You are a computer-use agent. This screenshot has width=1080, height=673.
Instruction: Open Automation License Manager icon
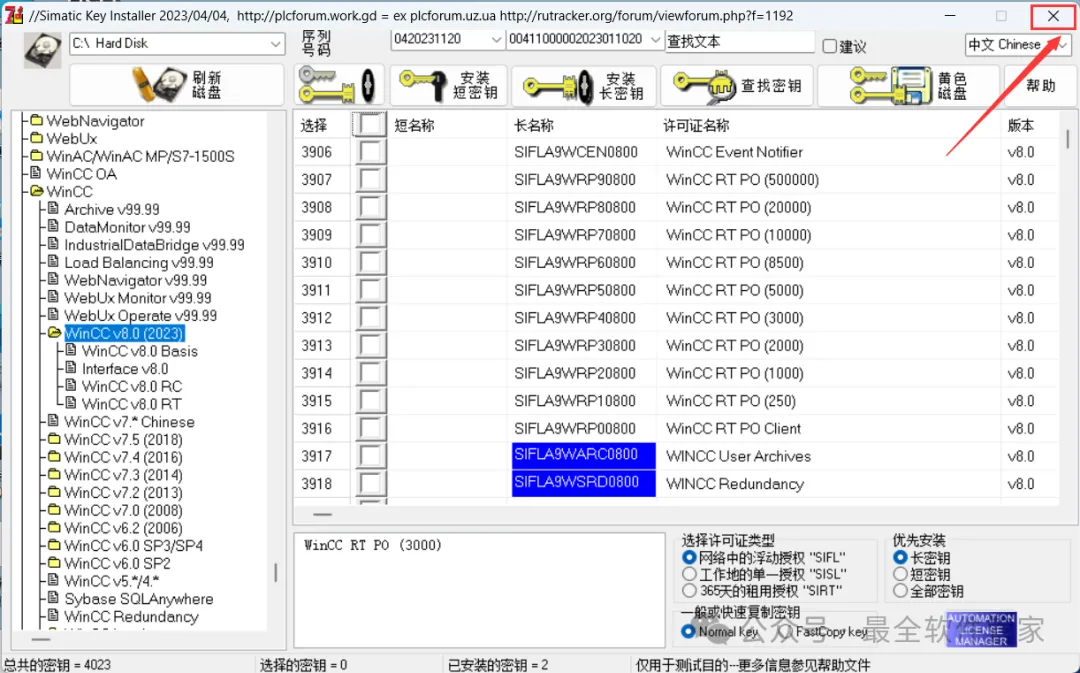tap(981, 629)
